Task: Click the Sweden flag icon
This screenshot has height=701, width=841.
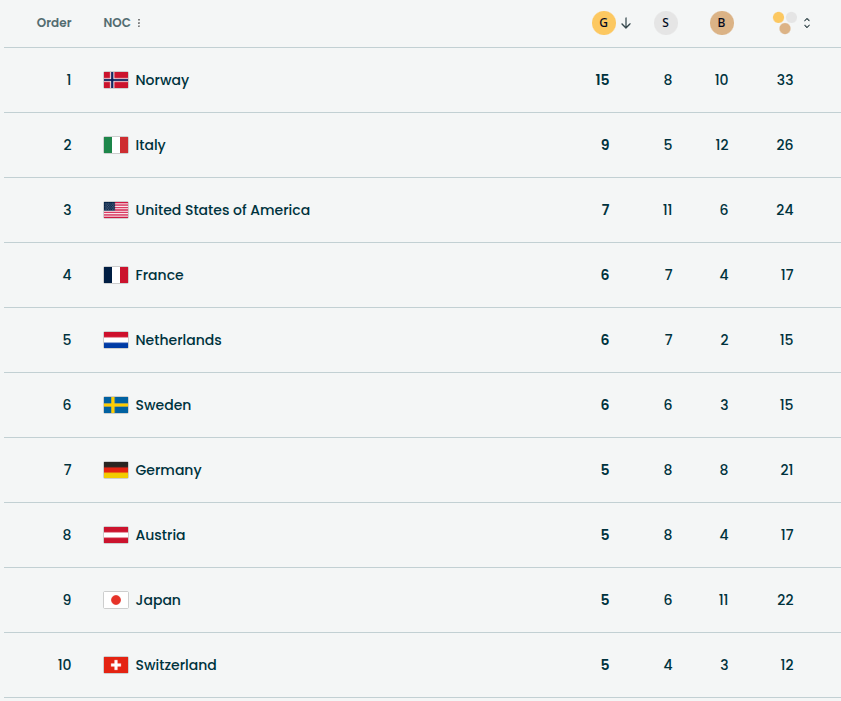Action: pyautogui.click(x=116, y=405)
